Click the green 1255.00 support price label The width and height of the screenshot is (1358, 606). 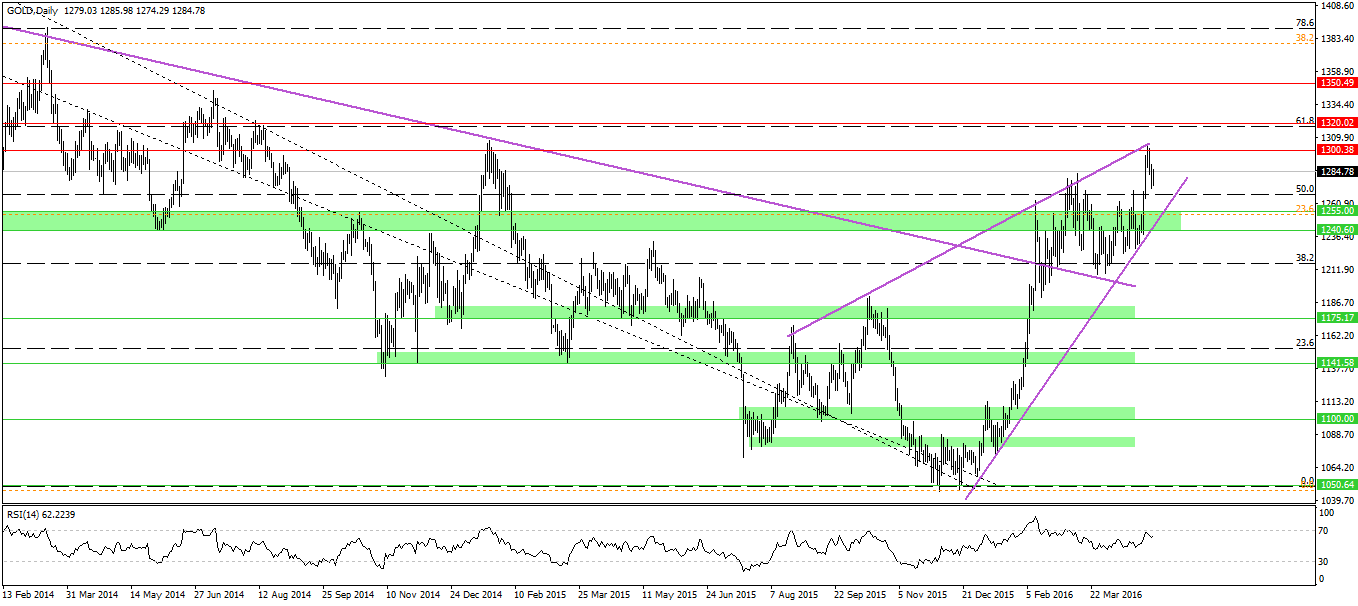point(1336,211)
